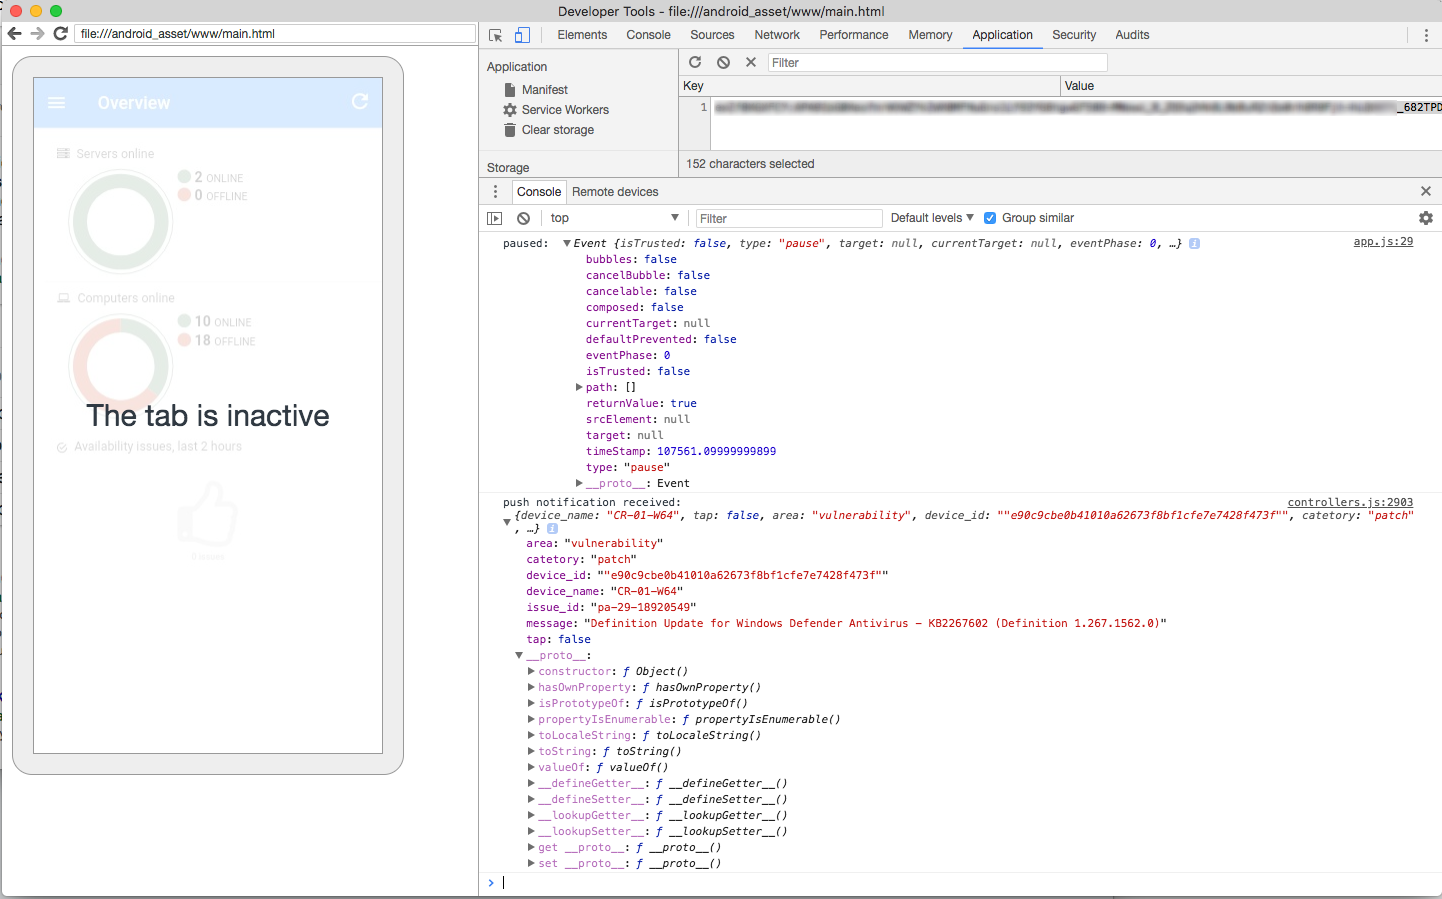
Task: Show the console sidebar icon
Action: coord(494,218)
